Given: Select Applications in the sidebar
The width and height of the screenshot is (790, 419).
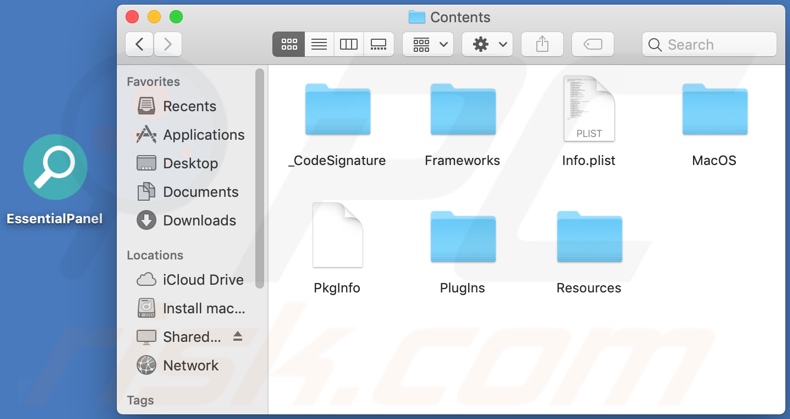Looking at the screenshot, I should (x=203, y=135).
